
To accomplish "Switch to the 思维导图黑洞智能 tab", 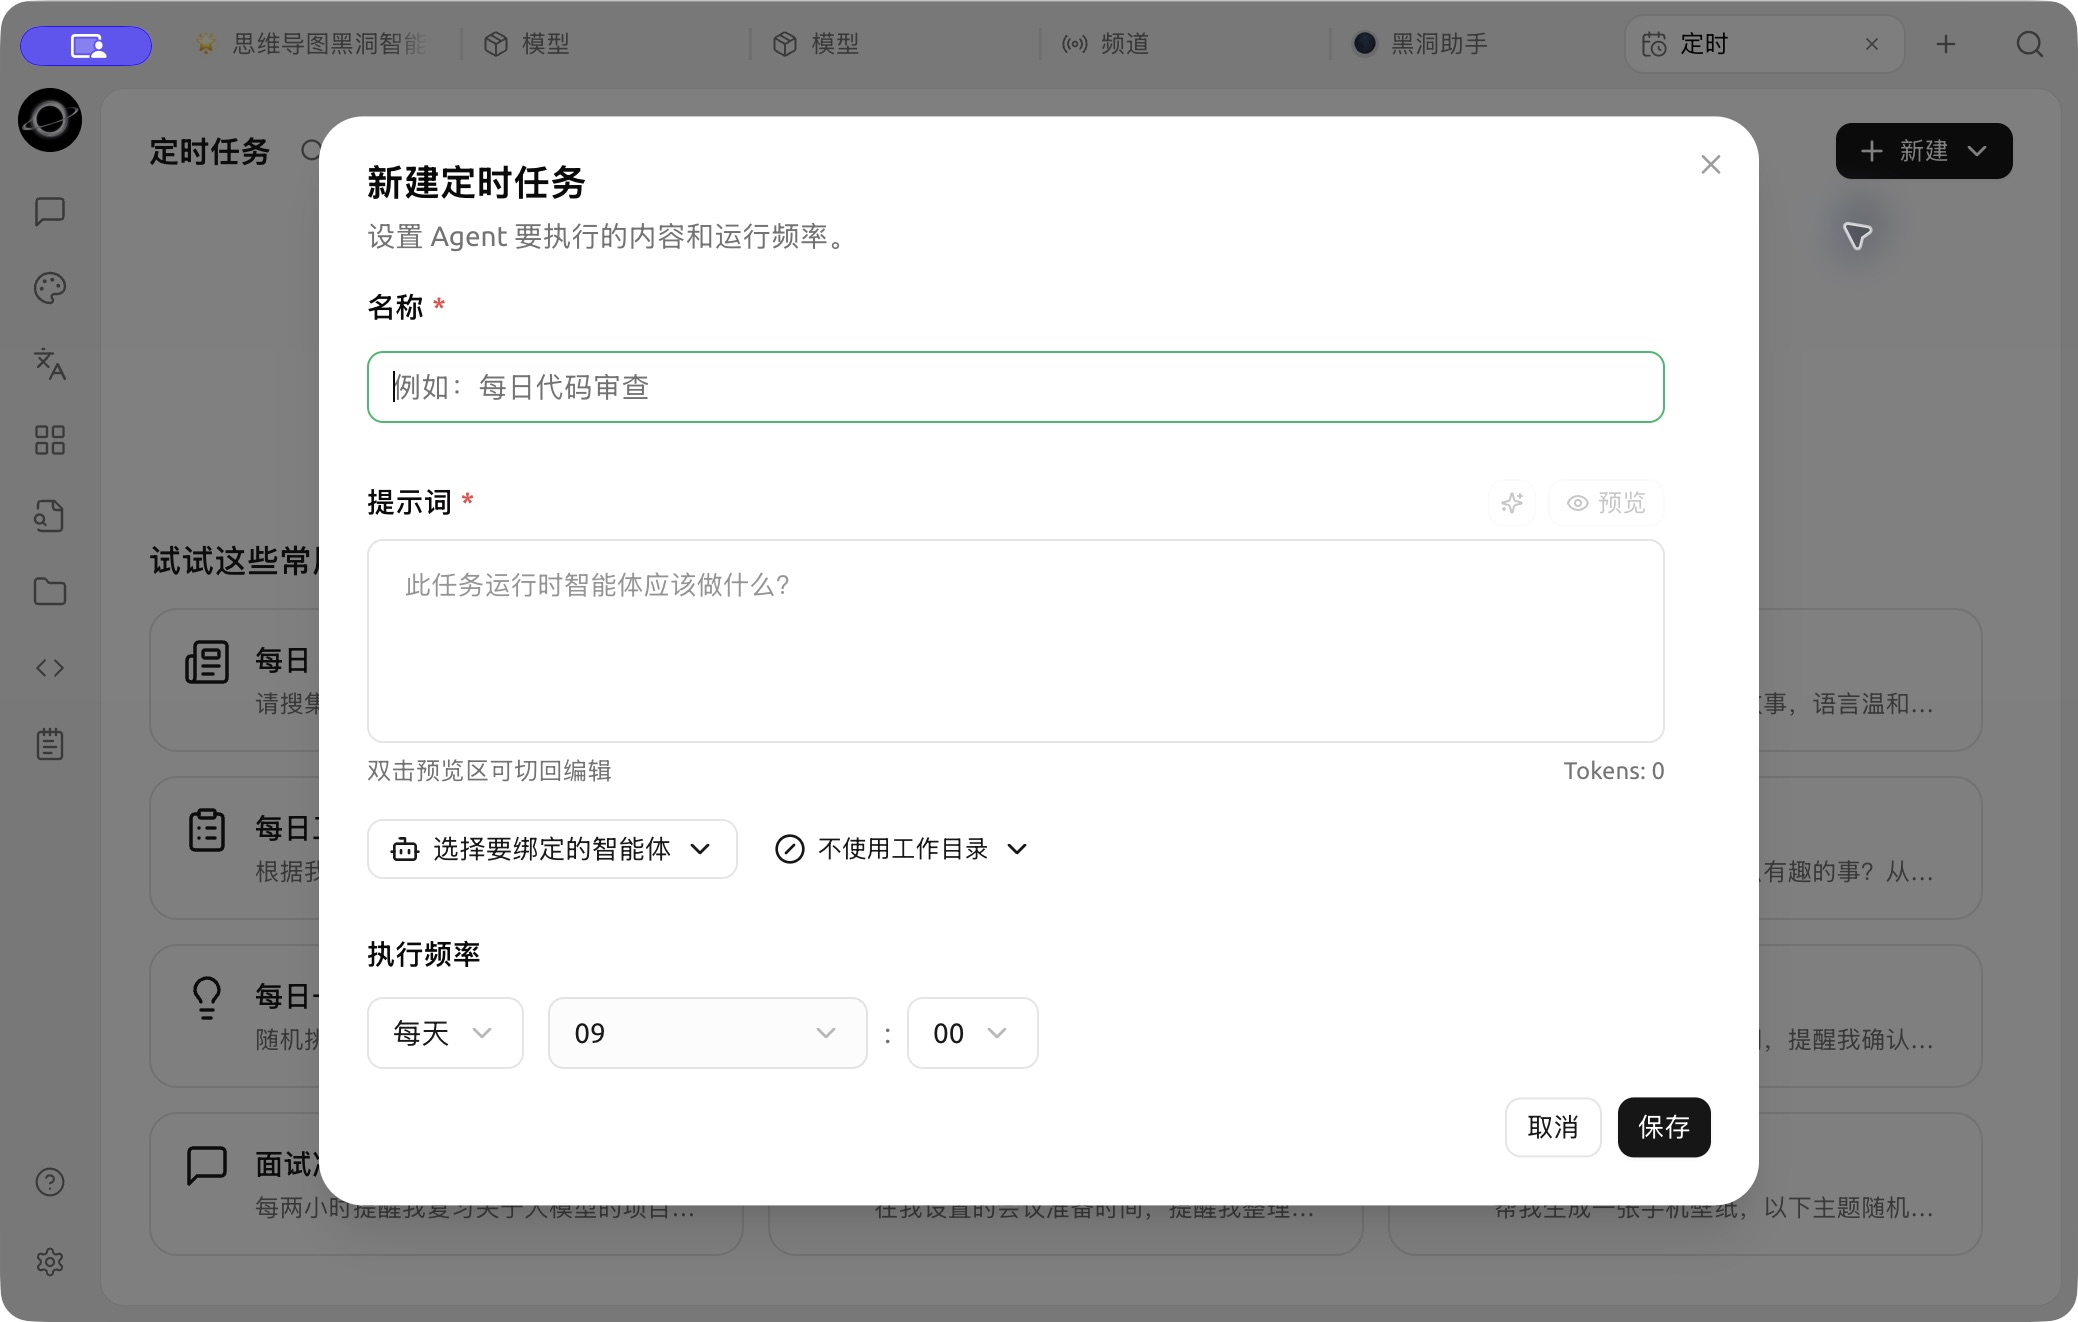I will tap(312, 44).
